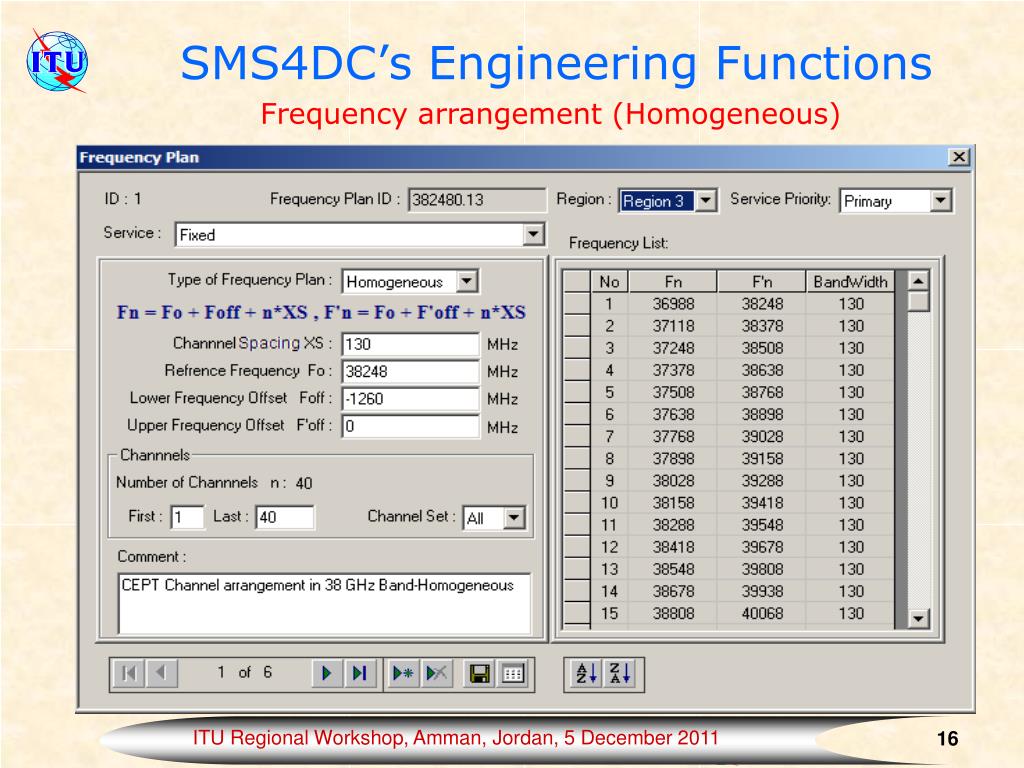Click the Last channel field
This screenshot has width=1024, height=768.
point(285,517)
